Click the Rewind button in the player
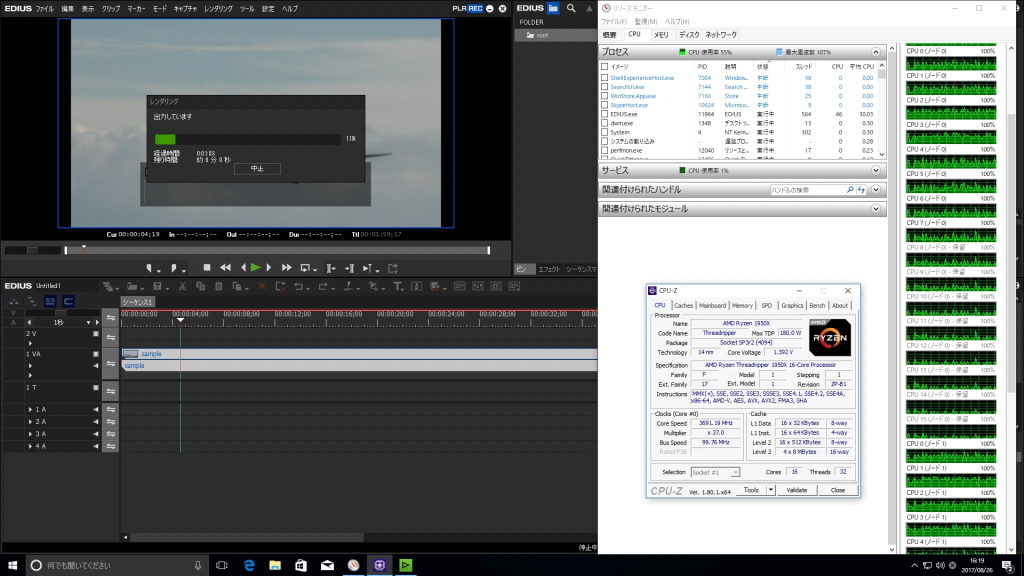 [225, 268]
